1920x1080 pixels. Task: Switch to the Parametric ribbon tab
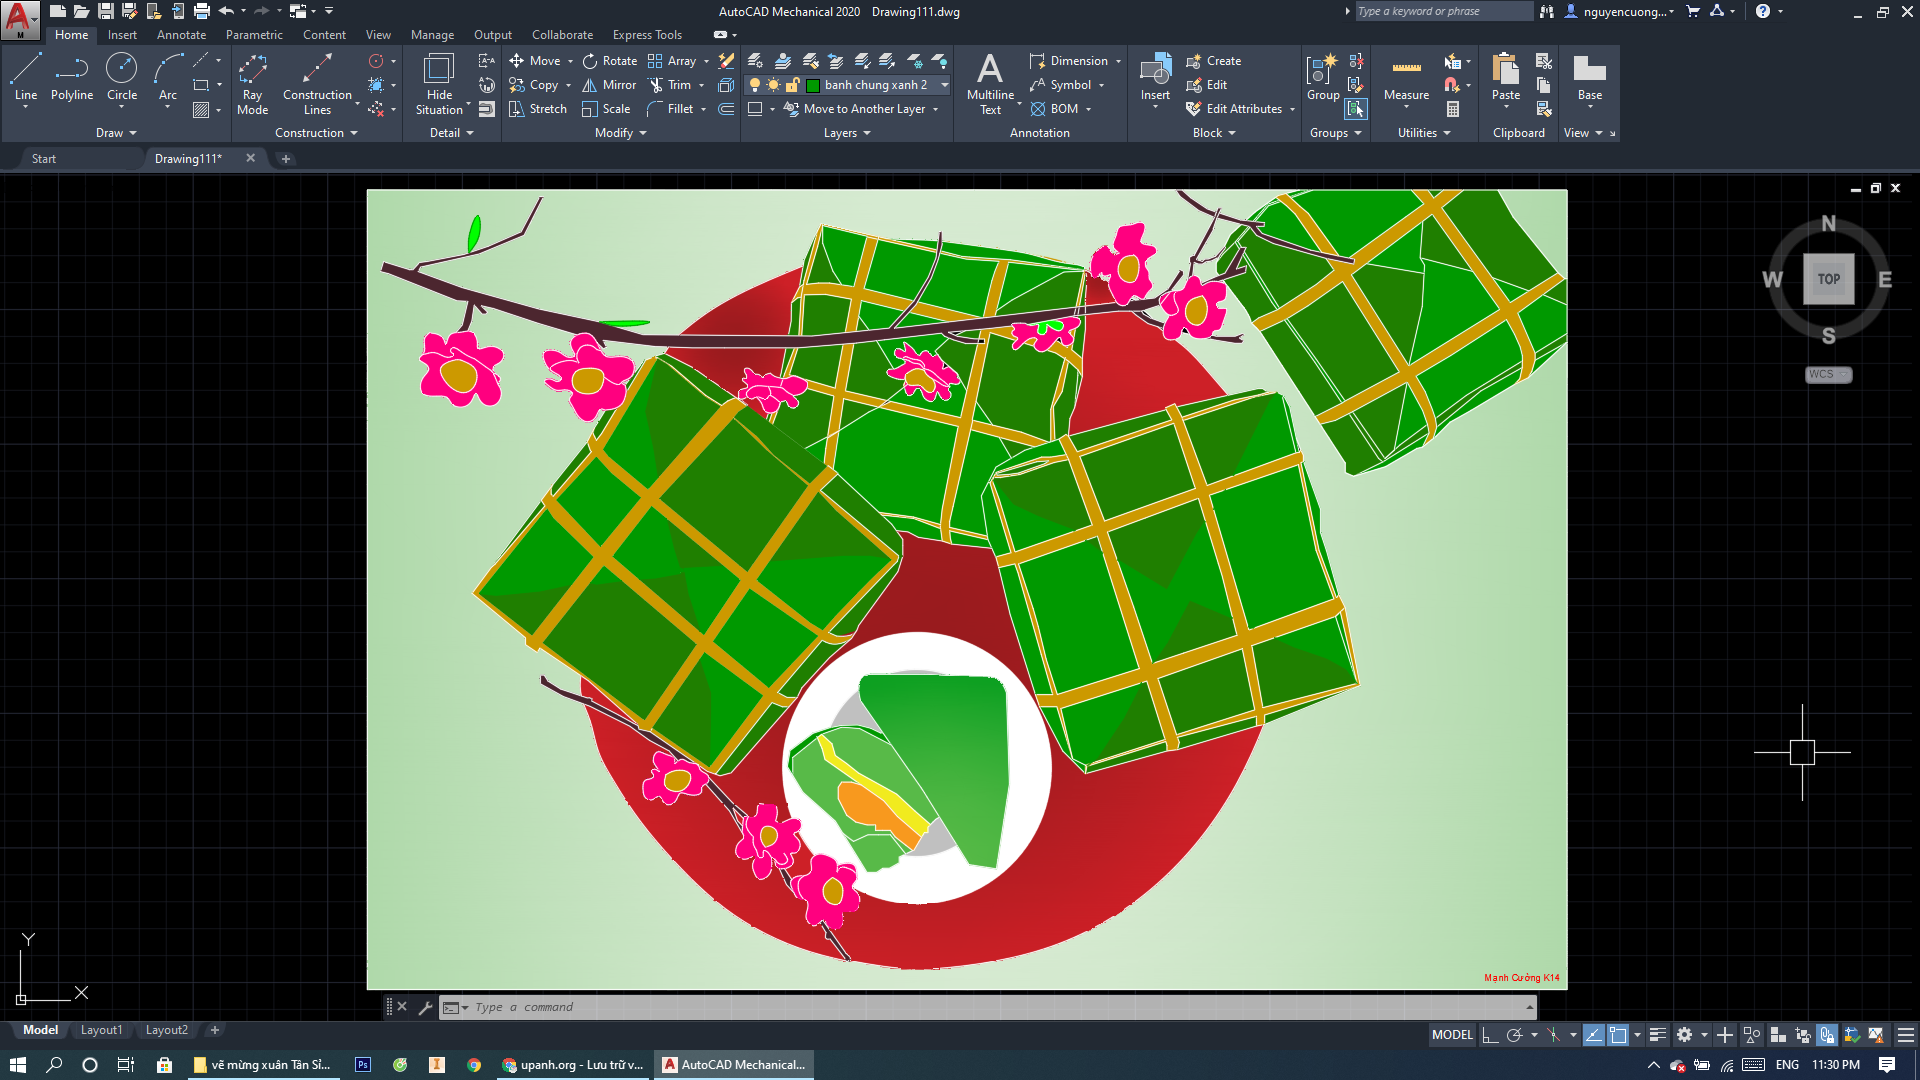coord(254,35)
